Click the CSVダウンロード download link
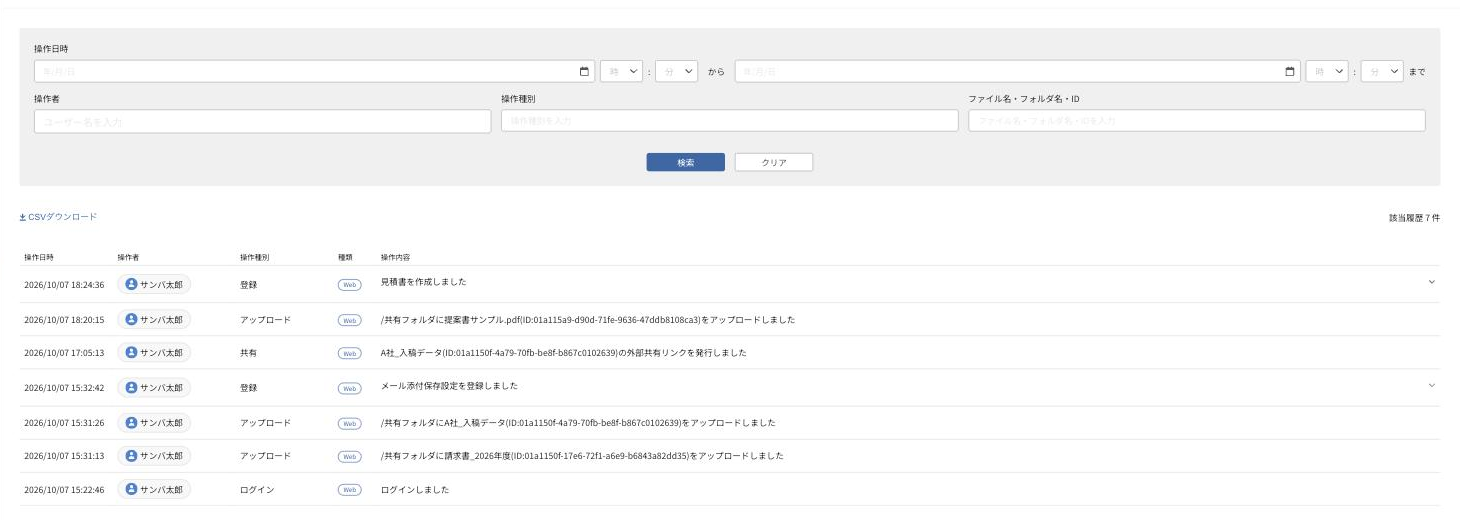The image size is (1460, 520). point(58,217)
